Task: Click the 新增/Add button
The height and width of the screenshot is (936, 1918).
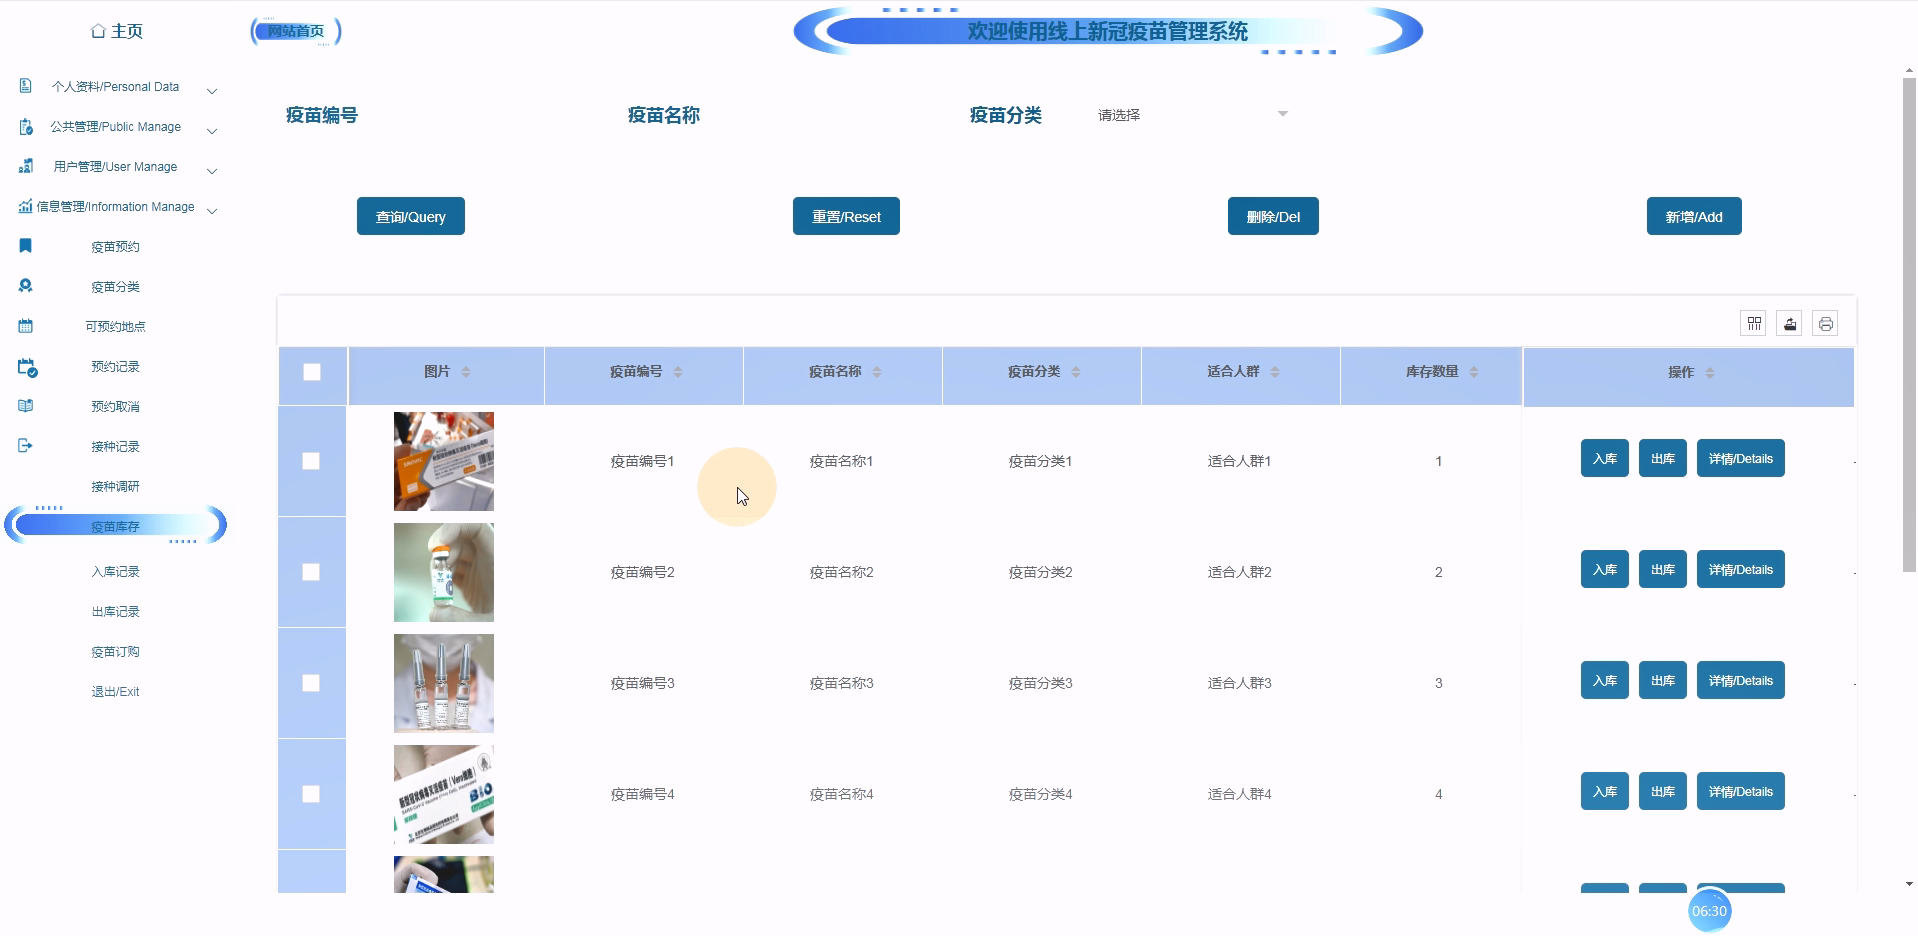Action: [x=1693, y=216]
